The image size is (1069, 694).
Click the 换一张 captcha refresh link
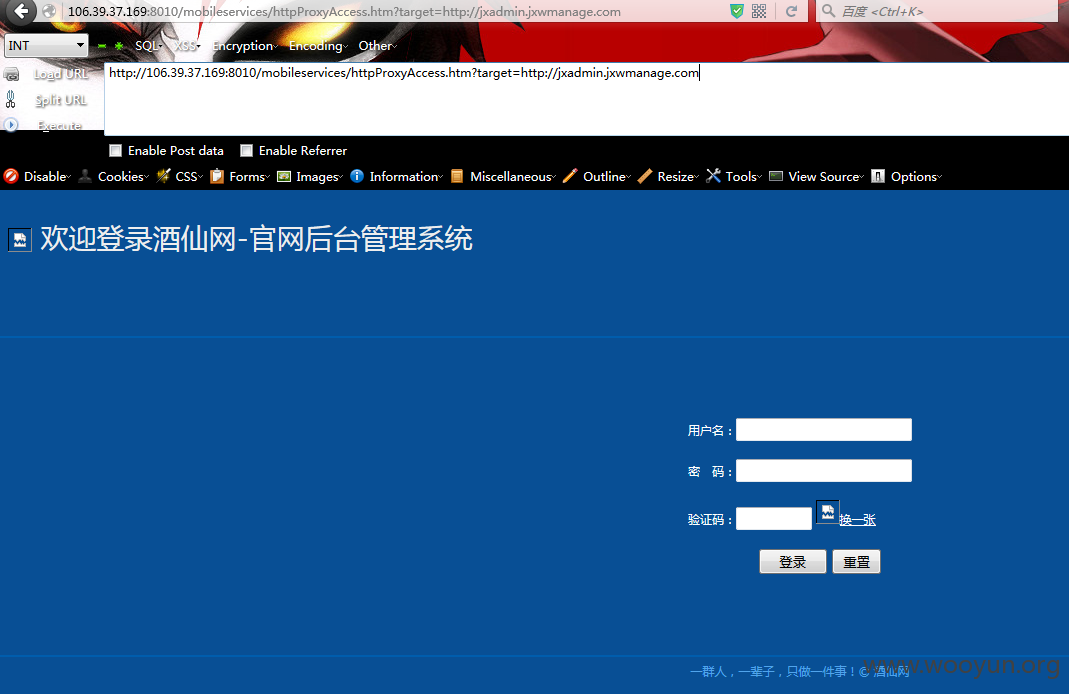click(x=858, y=520)
